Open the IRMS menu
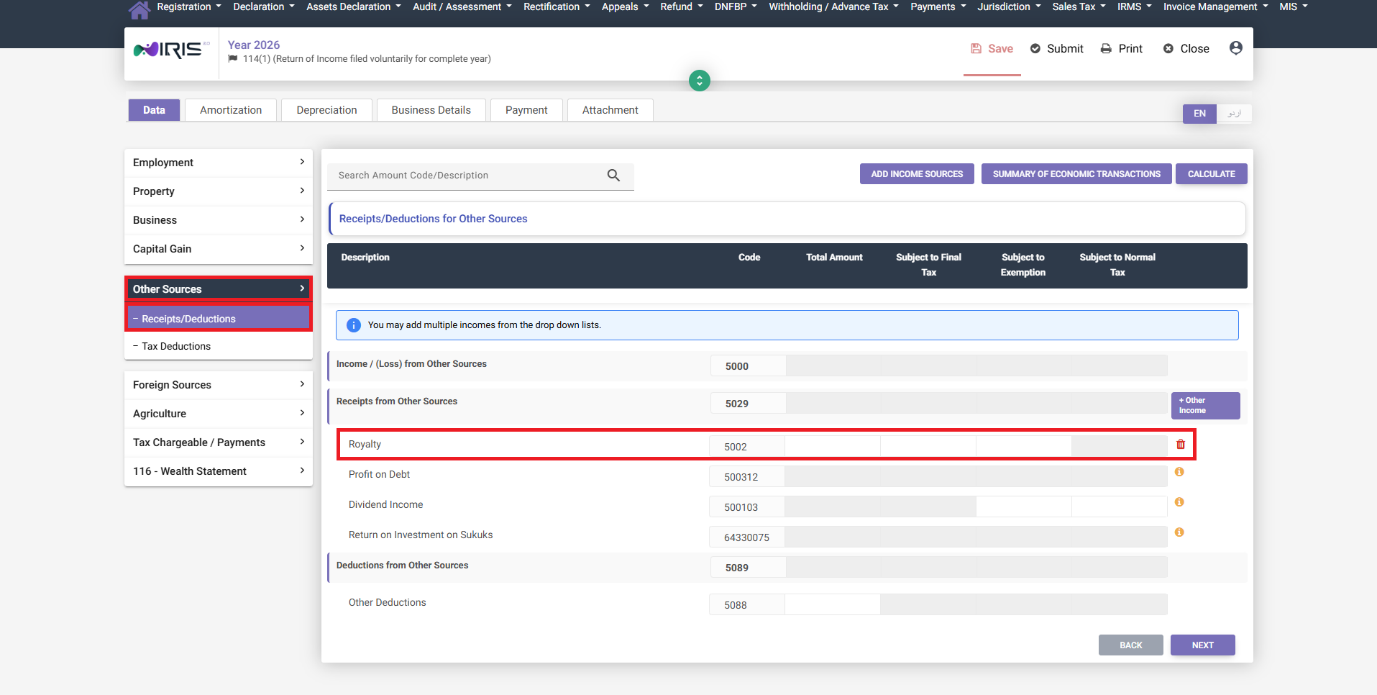Screen dimensions: 1377x695 click(1135, 7)
